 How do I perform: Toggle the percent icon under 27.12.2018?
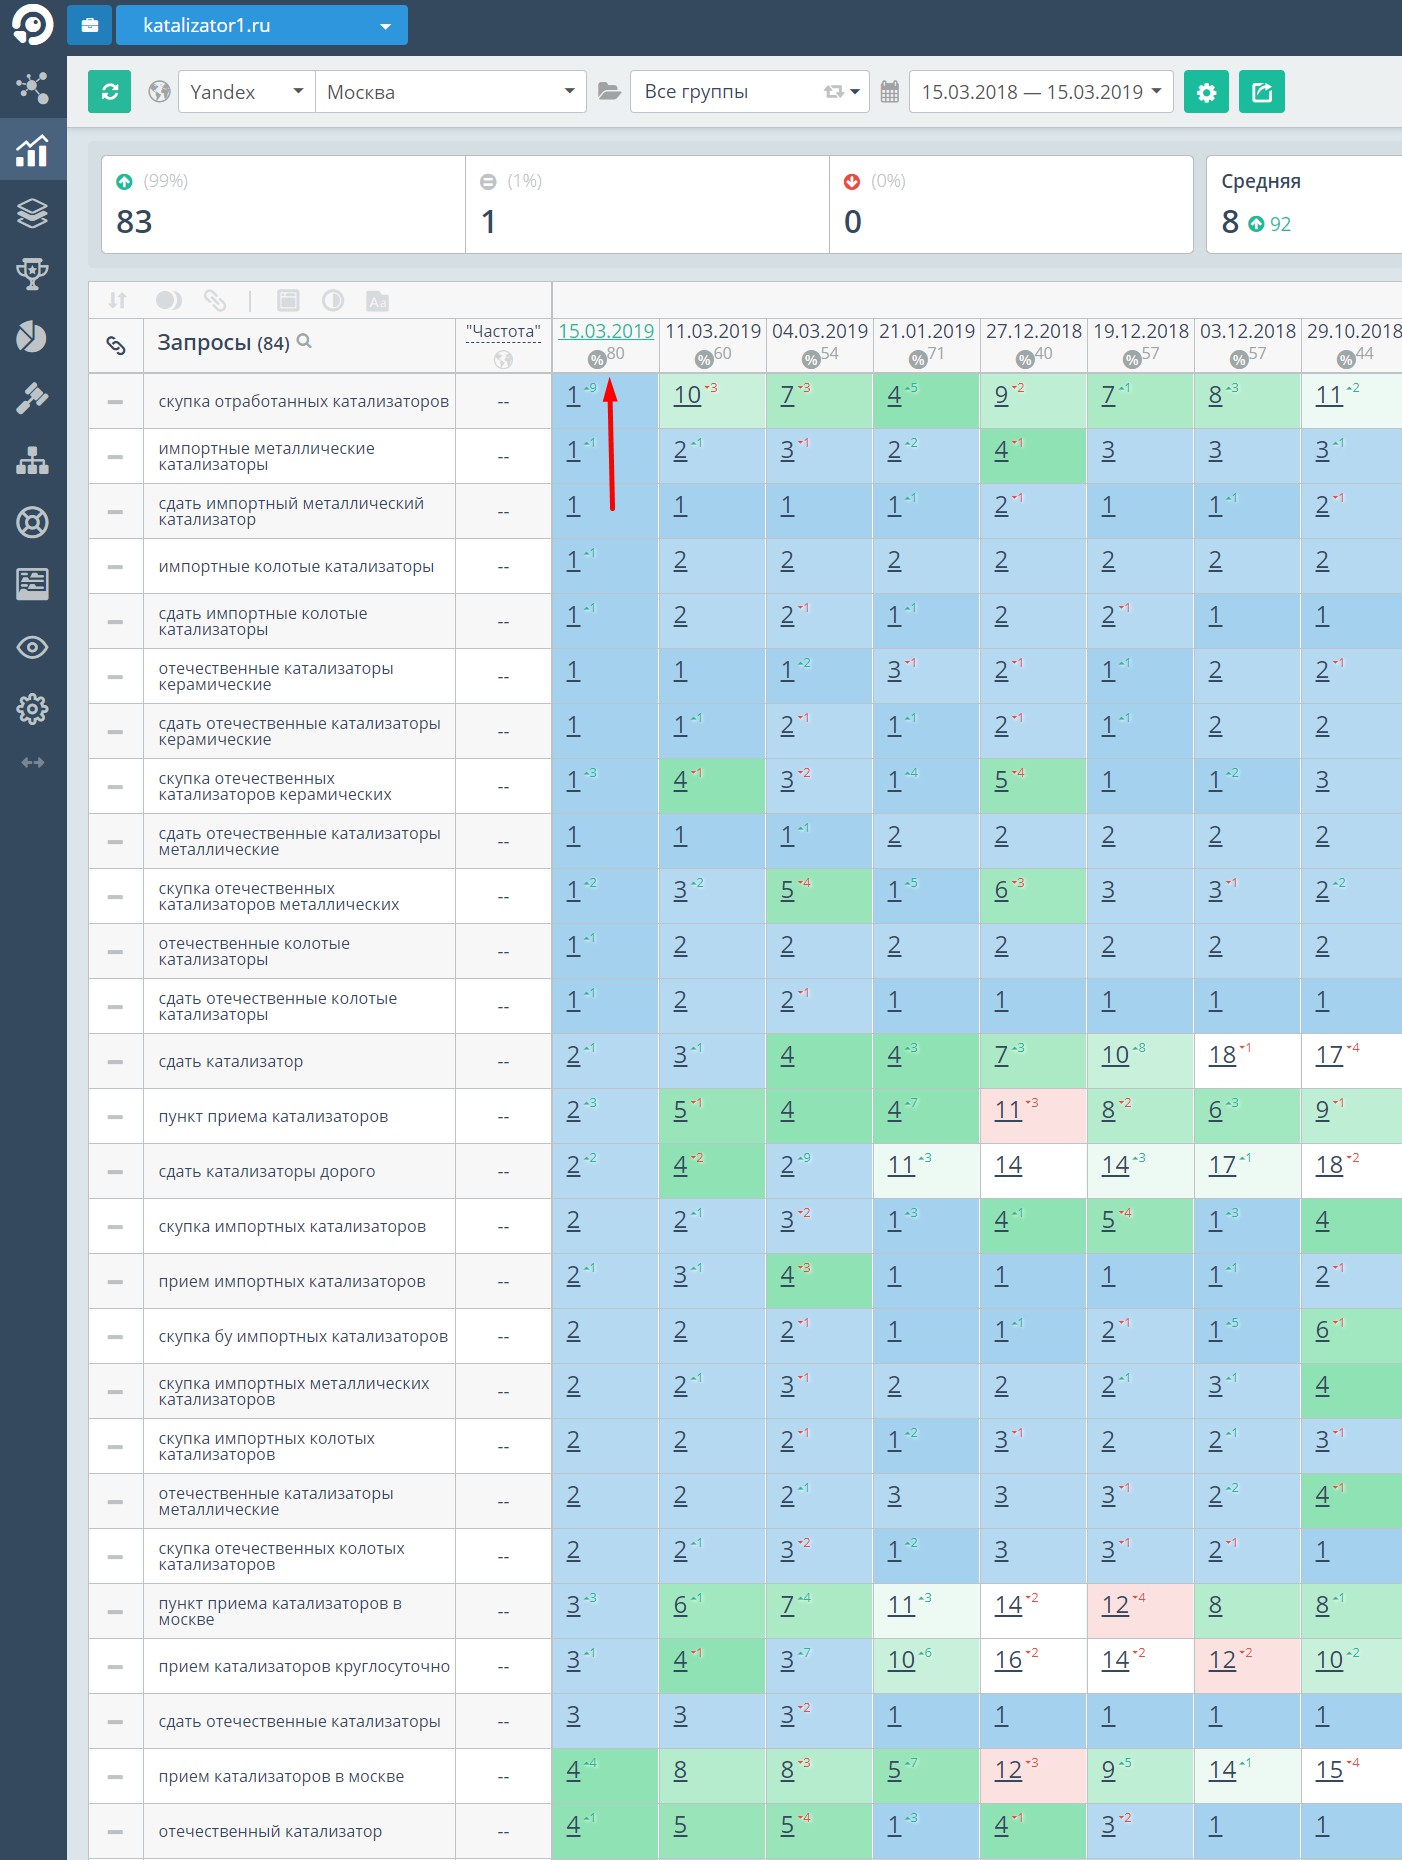click(1025, 359)
